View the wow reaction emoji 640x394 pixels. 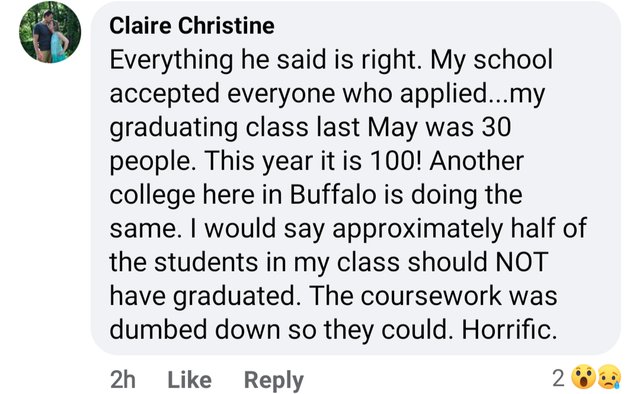(583, 377)
